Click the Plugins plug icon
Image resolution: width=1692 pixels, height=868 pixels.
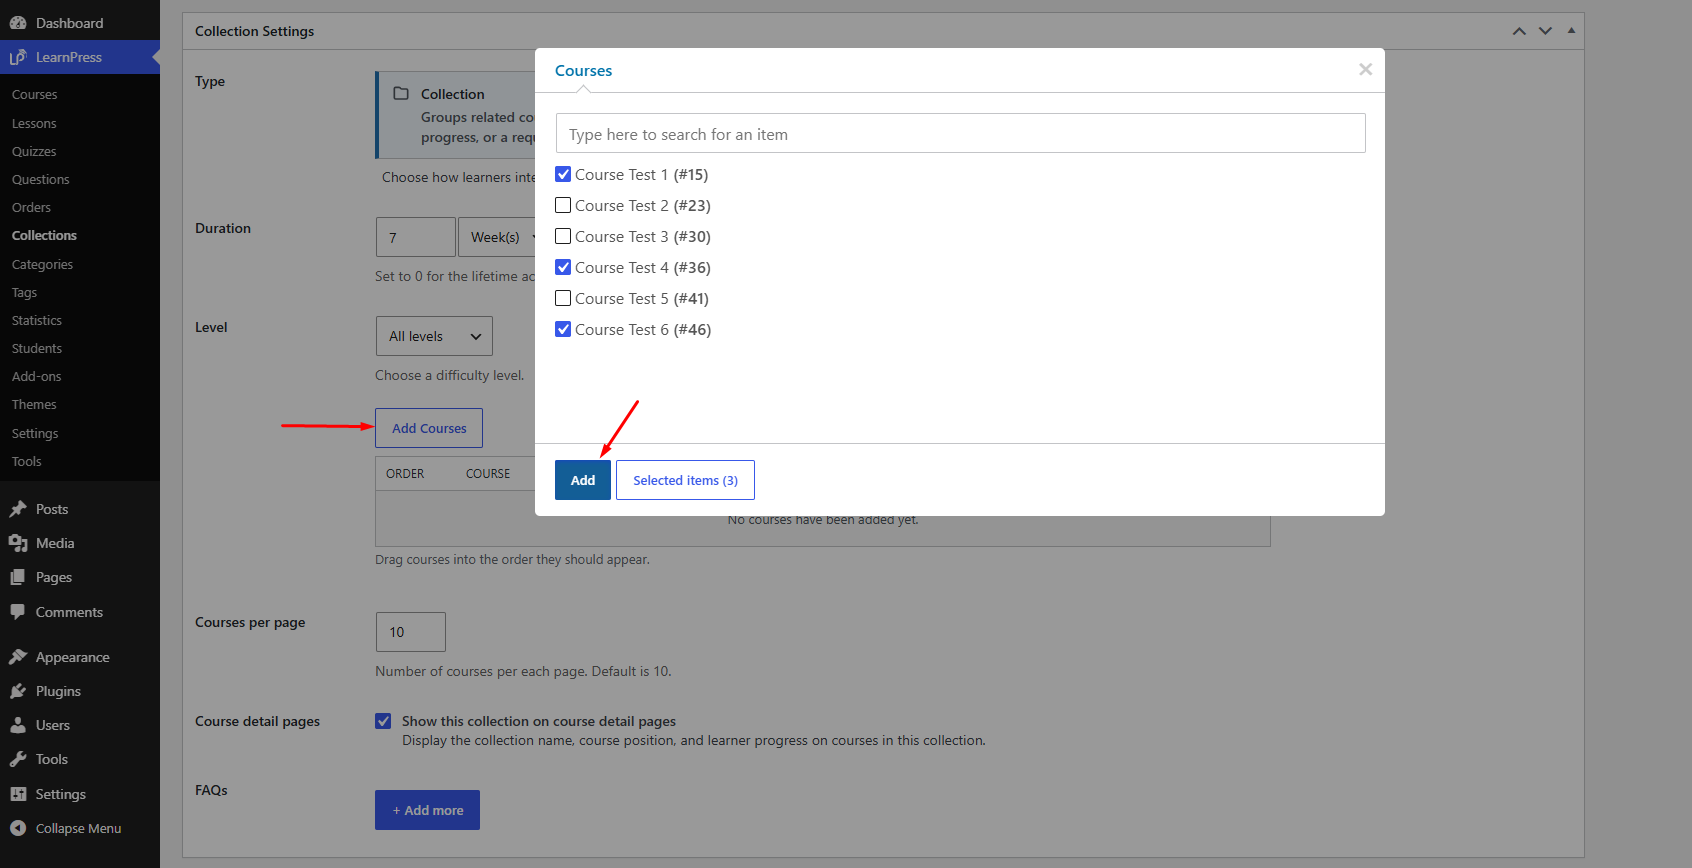click(18, 691)
